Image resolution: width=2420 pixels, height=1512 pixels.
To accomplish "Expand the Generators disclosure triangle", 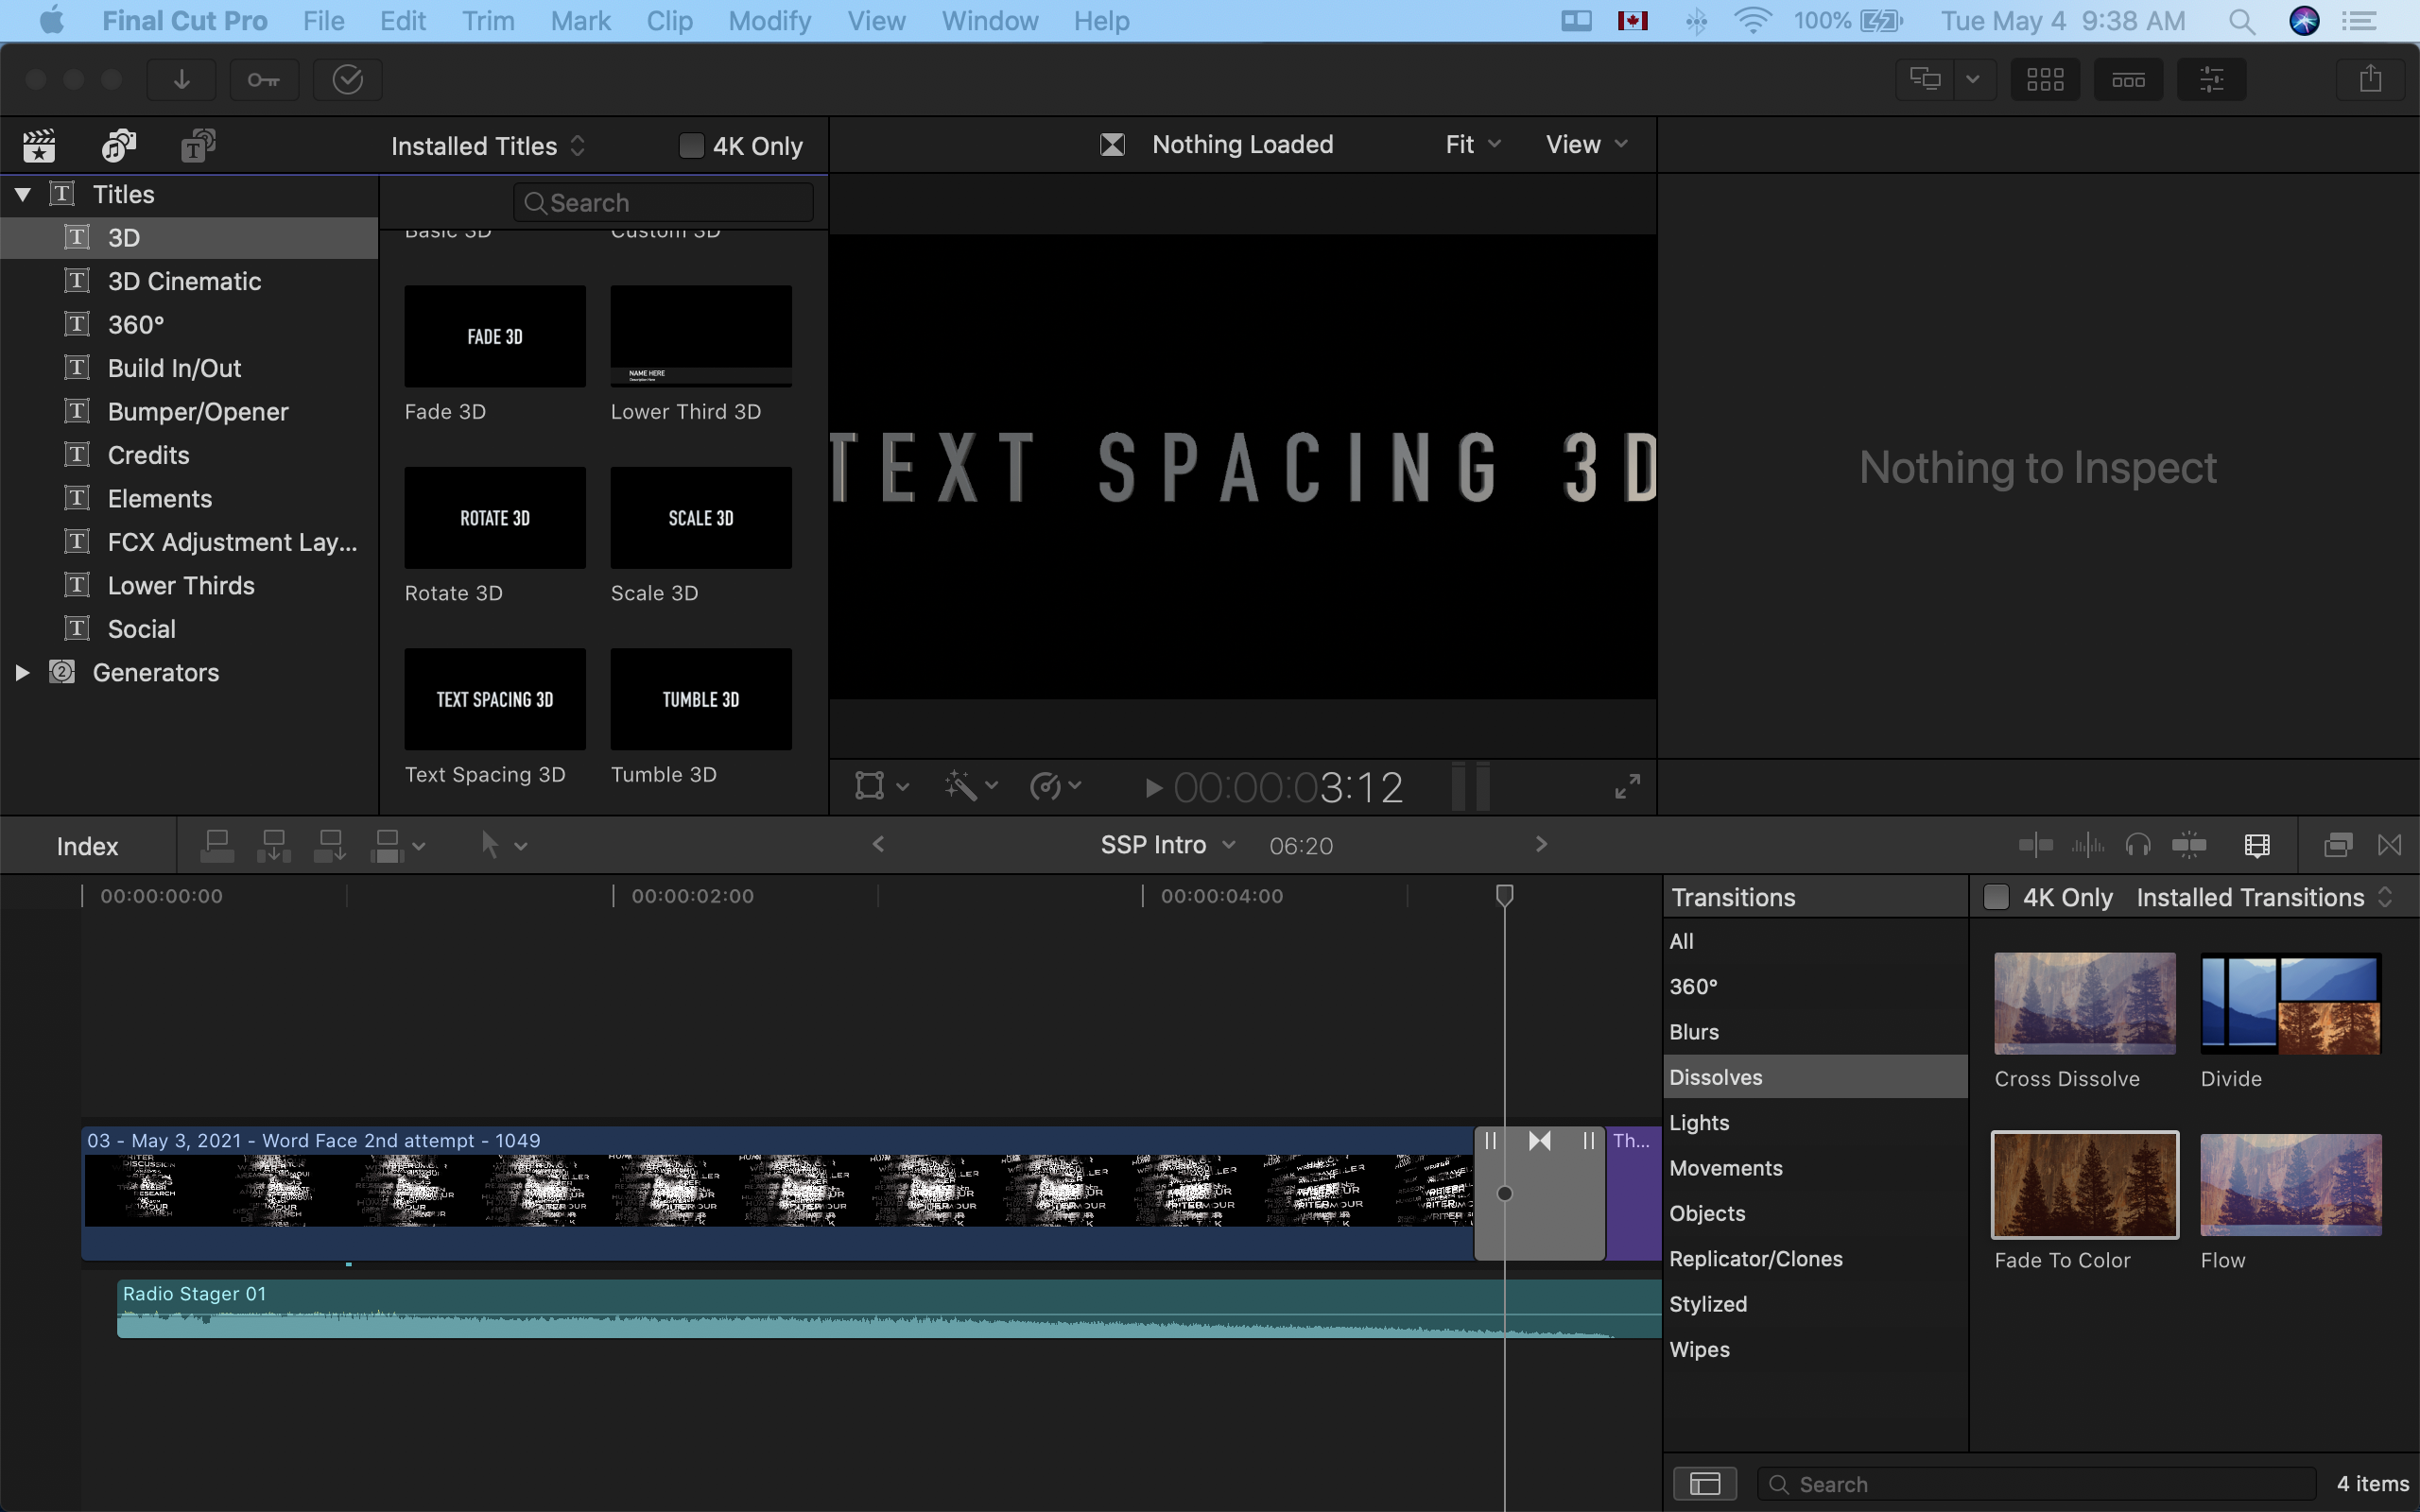I will click(x=22, y=673).
